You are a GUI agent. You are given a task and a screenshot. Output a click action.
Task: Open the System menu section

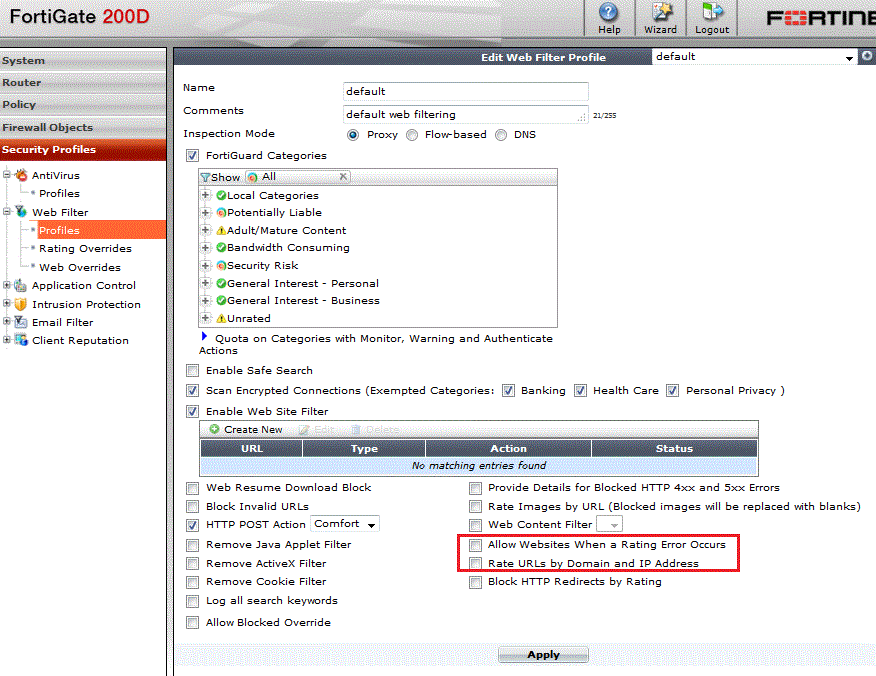click(x=83, y=60)
